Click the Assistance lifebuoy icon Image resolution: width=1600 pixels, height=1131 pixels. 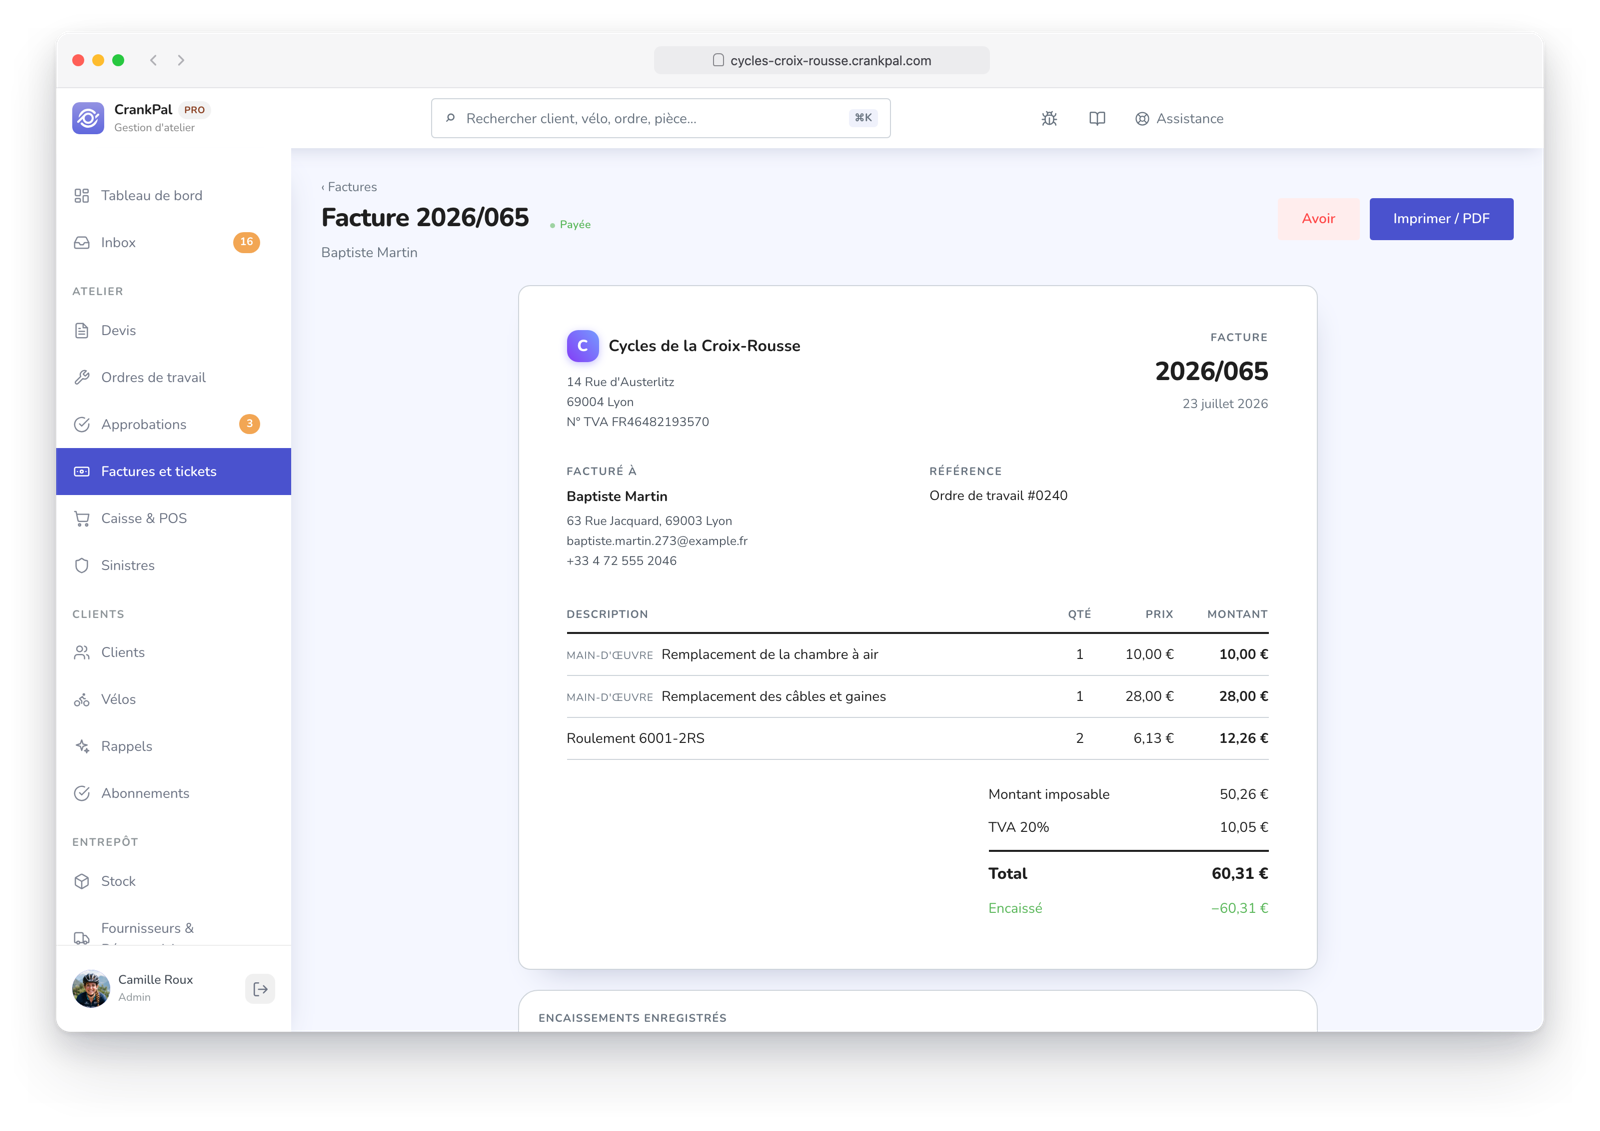[x=1142, y=119]
